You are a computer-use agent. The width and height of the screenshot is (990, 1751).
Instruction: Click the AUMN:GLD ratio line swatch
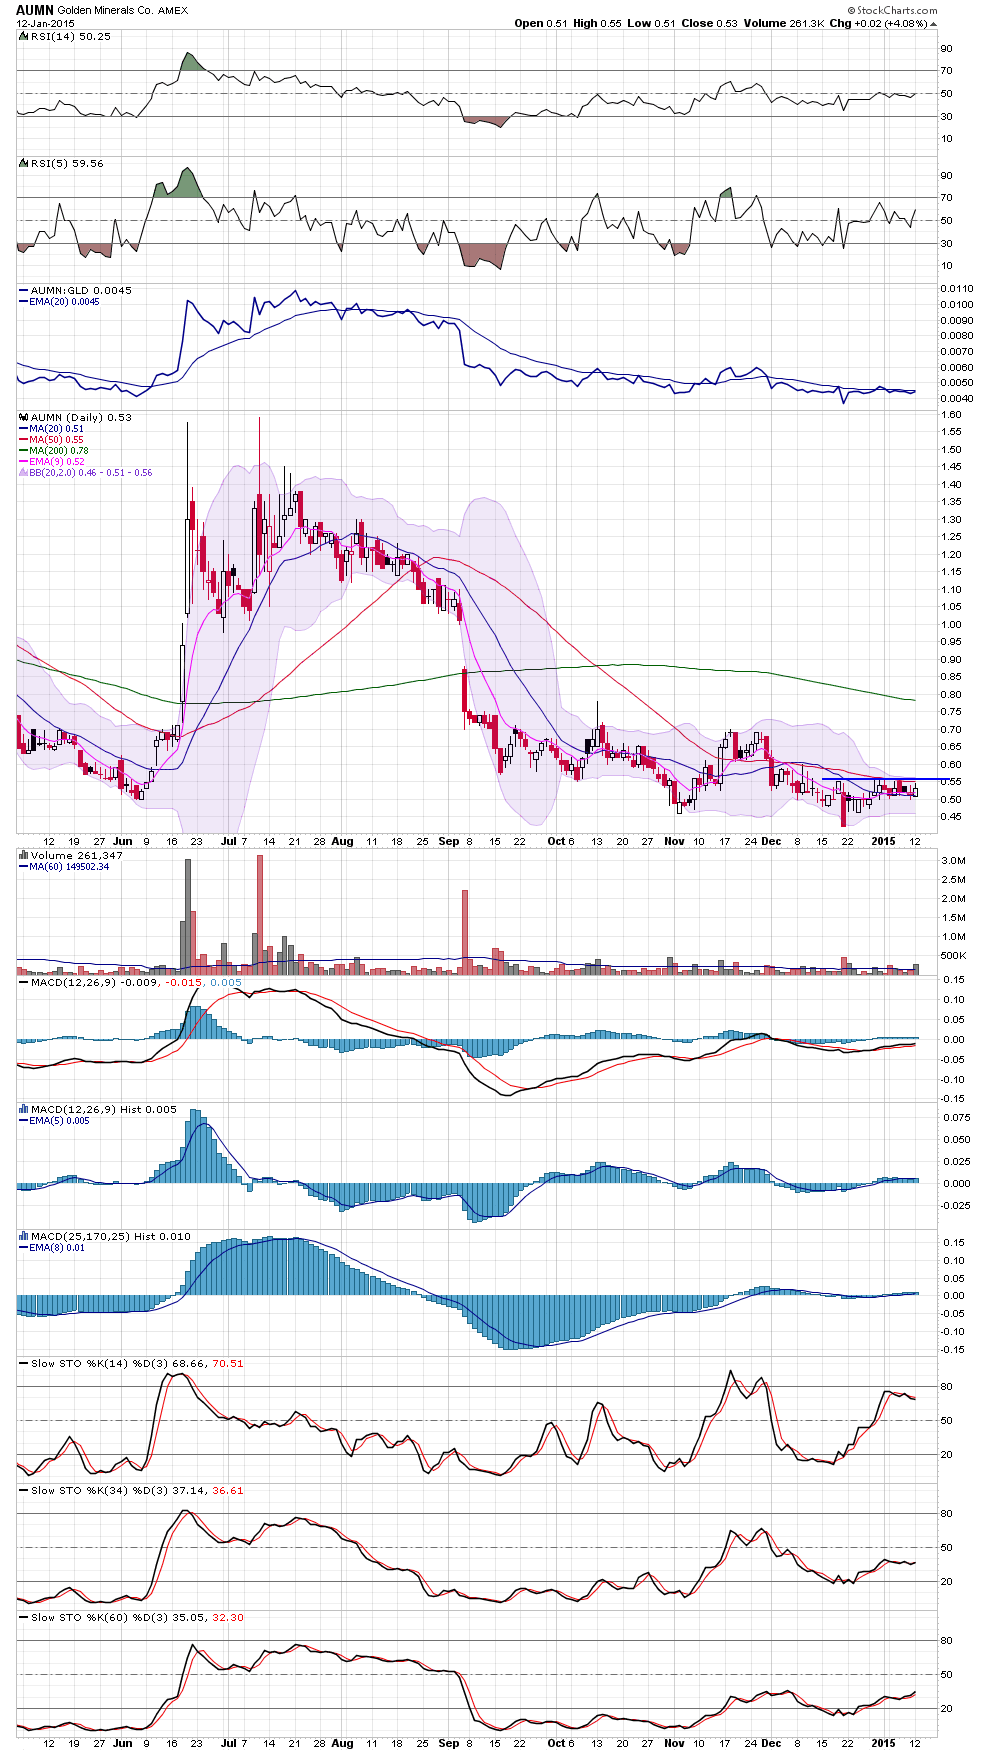tap(23, 290)
